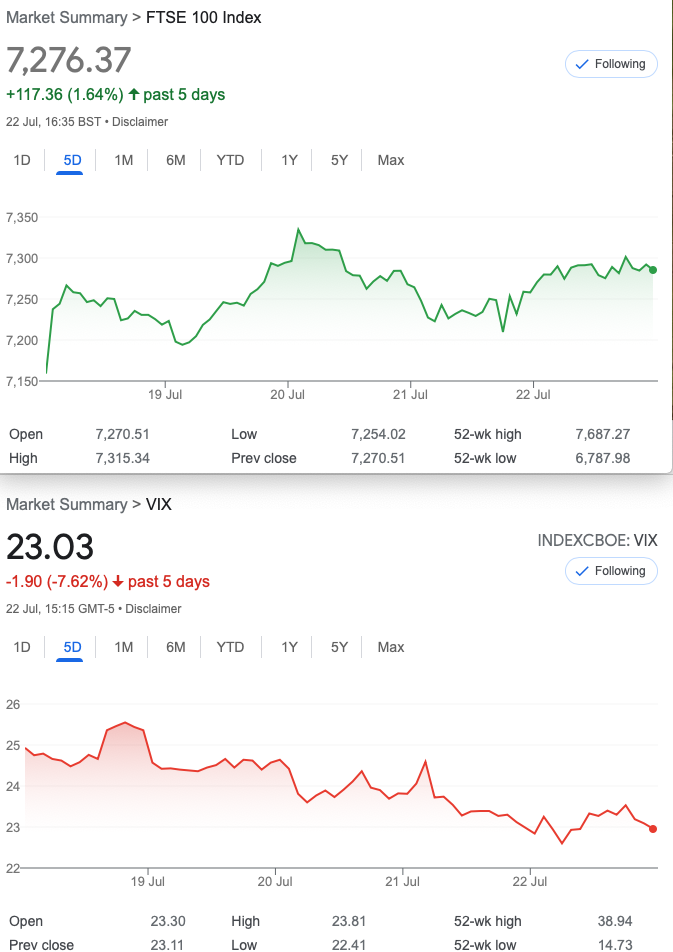
Task: Select the 5D tab on VIX chart
Action: point(72,647)
